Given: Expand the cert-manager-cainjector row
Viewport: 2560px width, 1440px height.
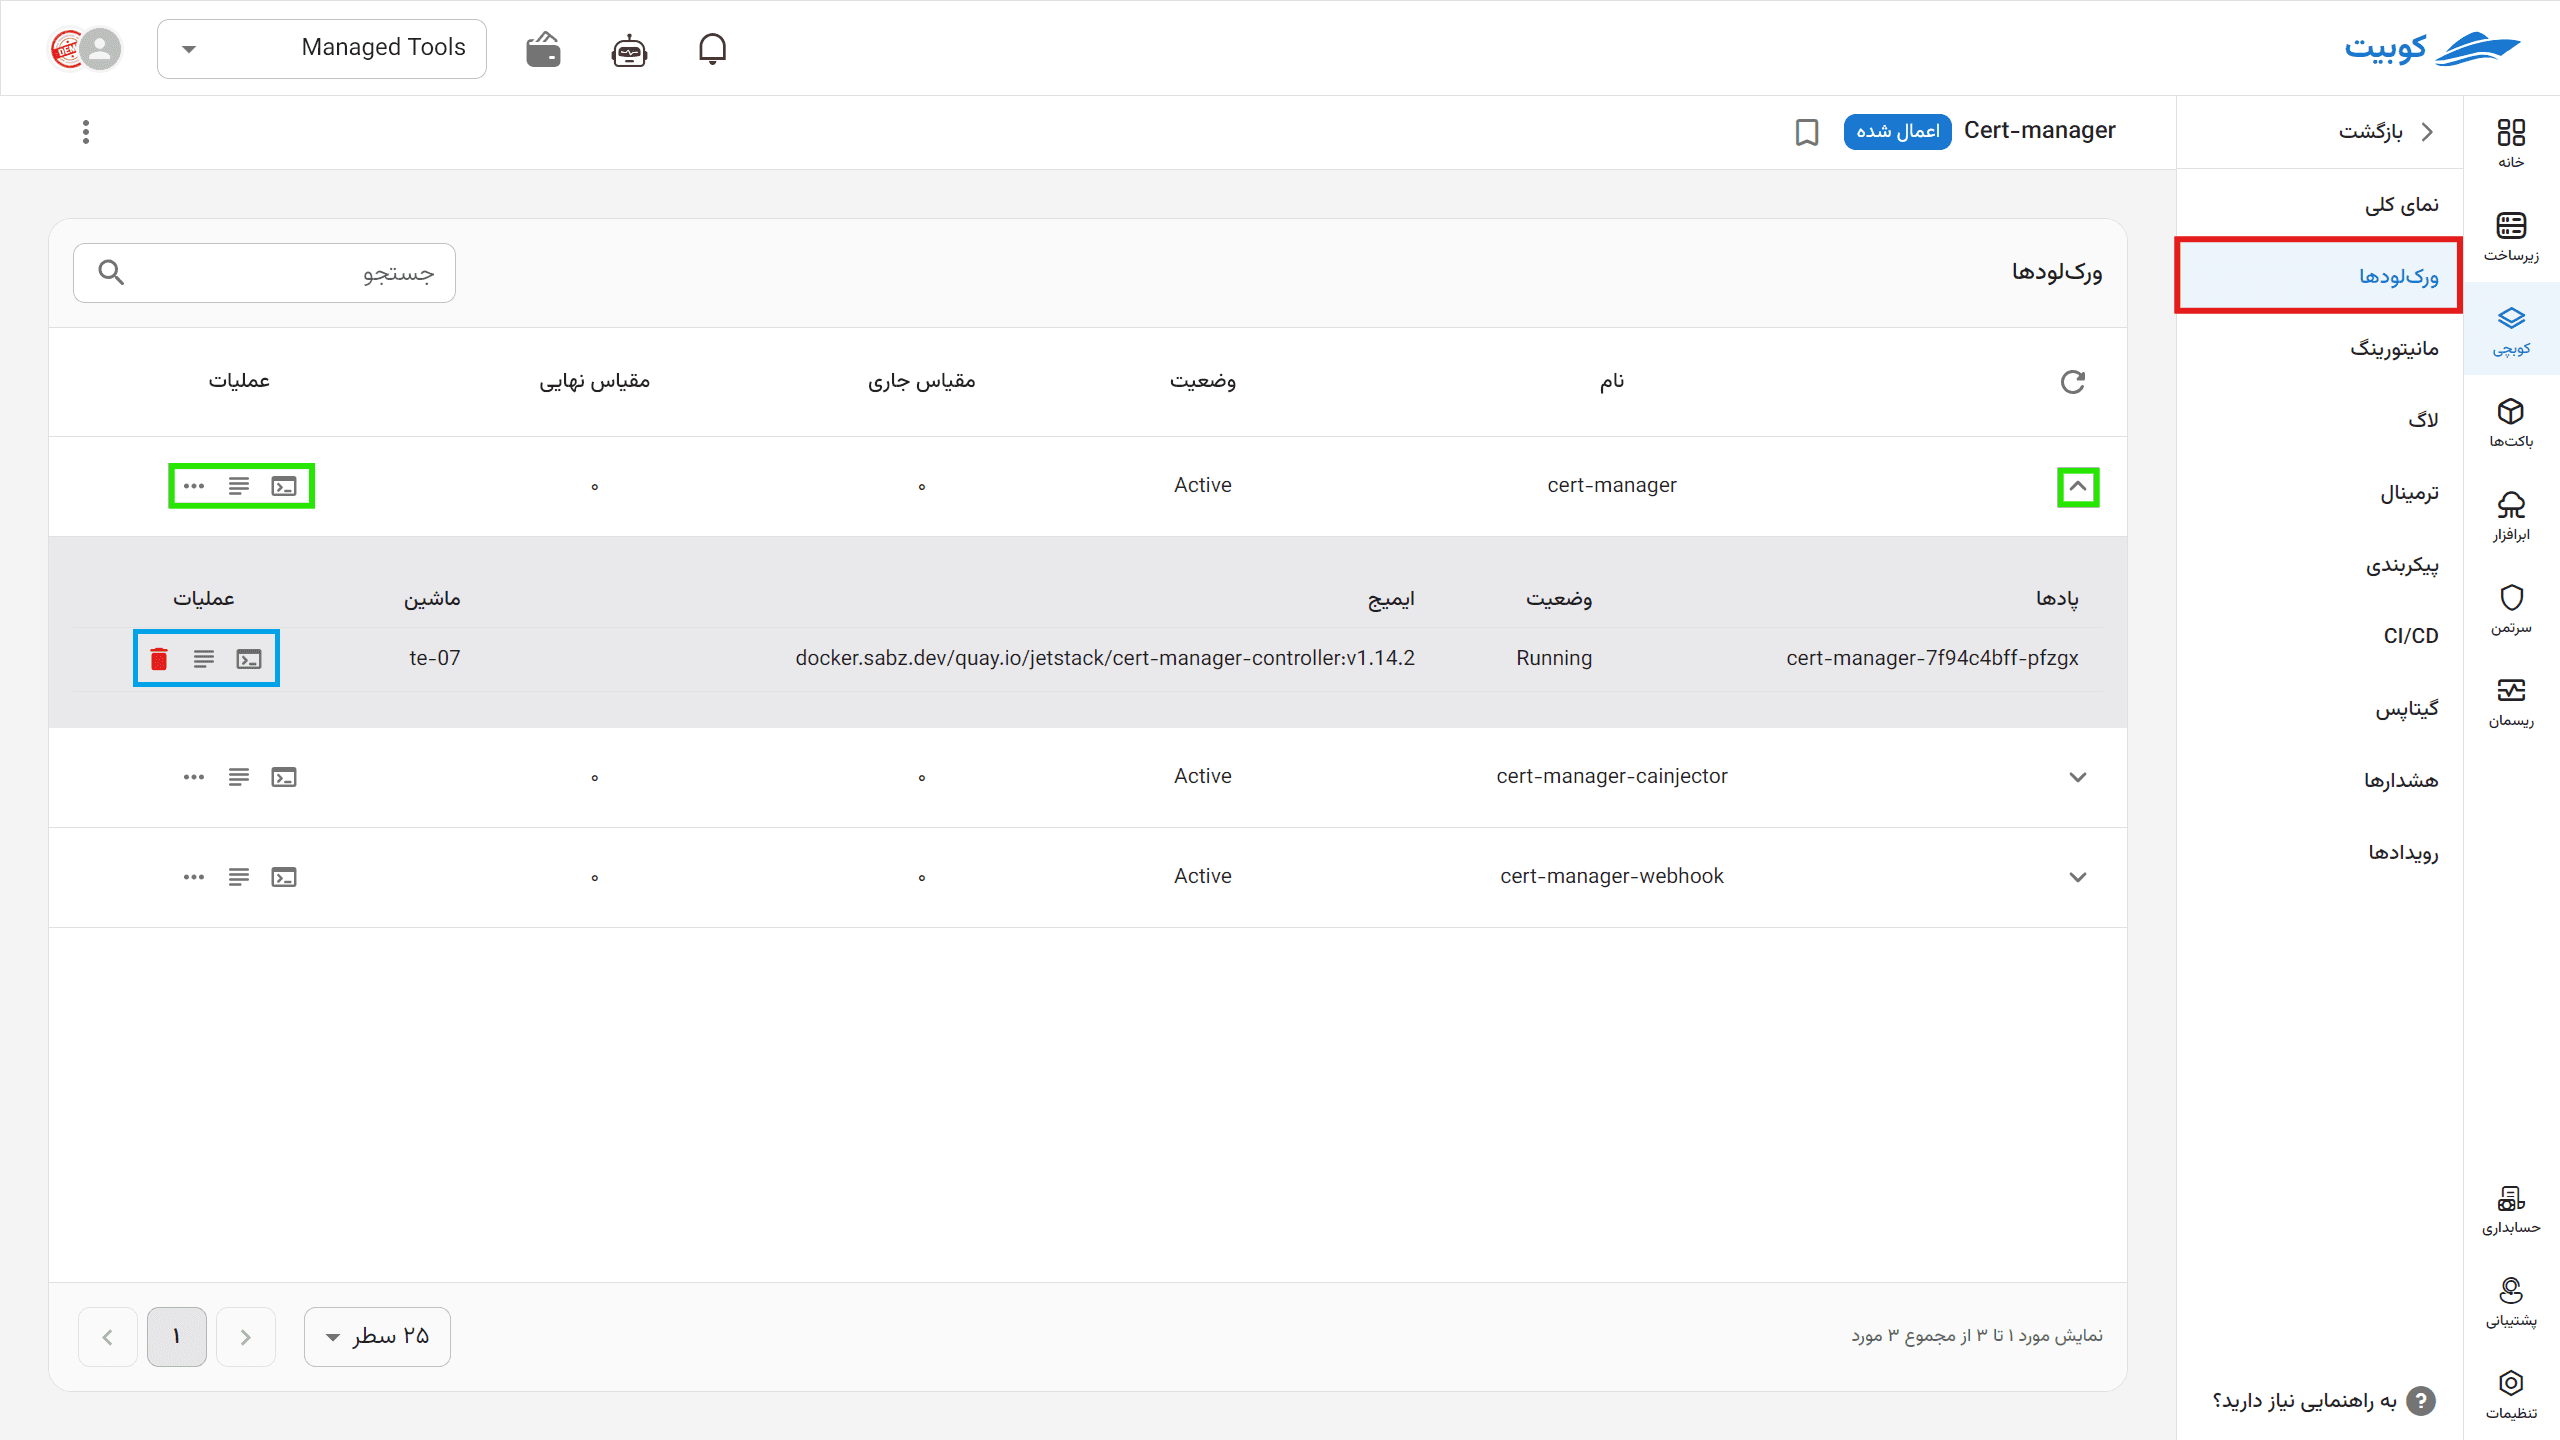Looking at the screenshot, I should pos(2078,777).
